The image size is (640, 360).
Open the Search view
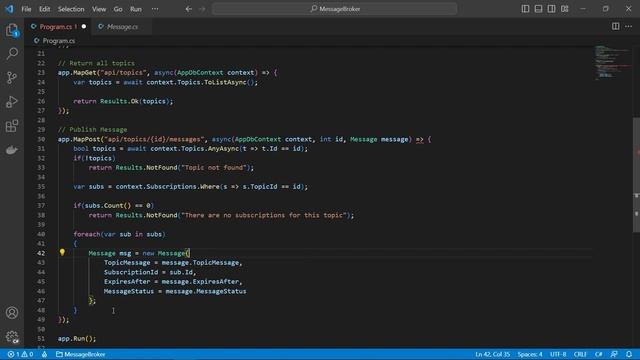(12, 53)
